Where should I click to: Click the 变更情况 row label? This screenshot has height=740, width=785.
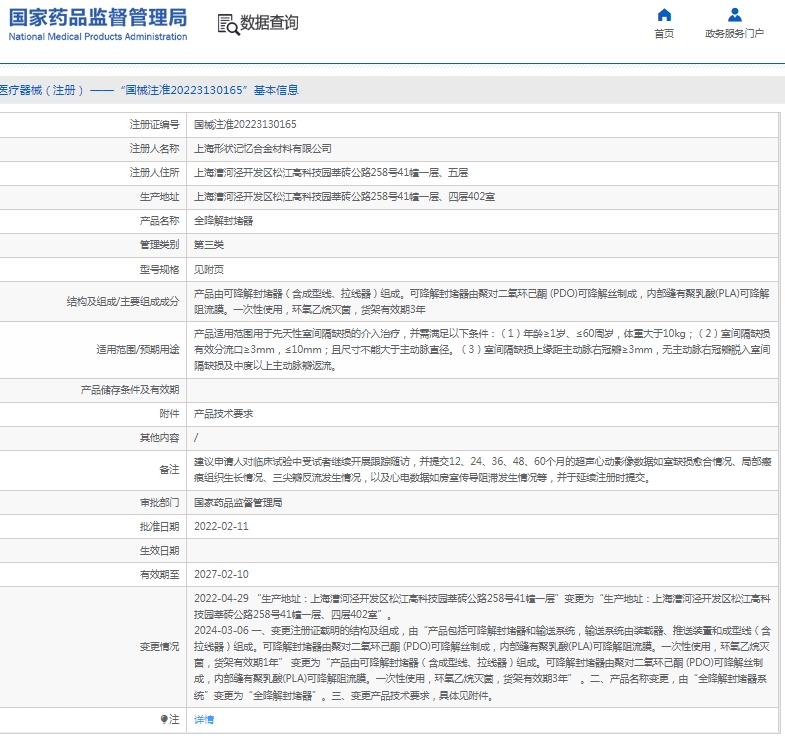[x=159, y=647]
